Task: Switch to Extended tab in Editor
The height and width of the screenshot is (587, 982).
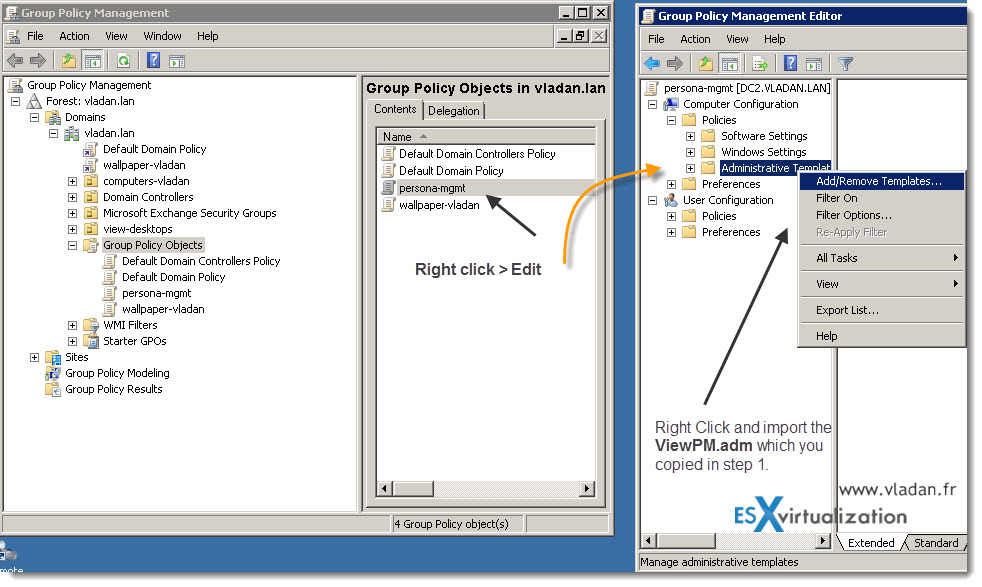Action: point(871,543)
